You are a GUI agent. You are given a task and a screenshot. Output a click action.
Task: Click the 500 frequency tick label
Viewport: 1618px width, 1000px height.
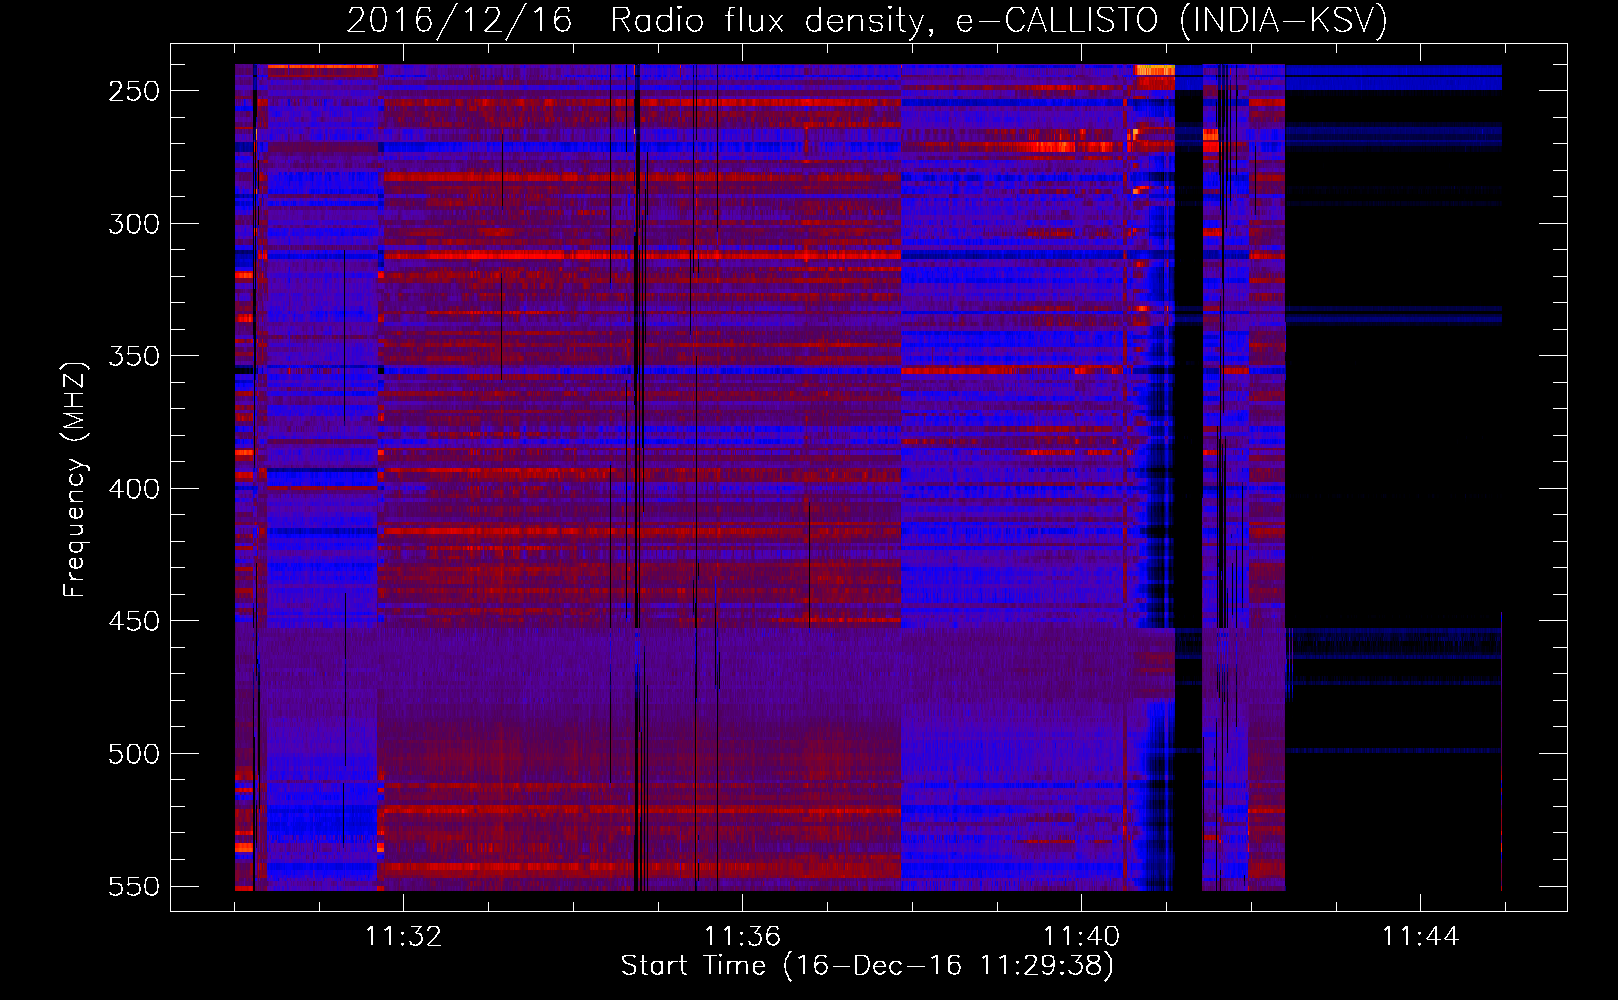[134, 753]
